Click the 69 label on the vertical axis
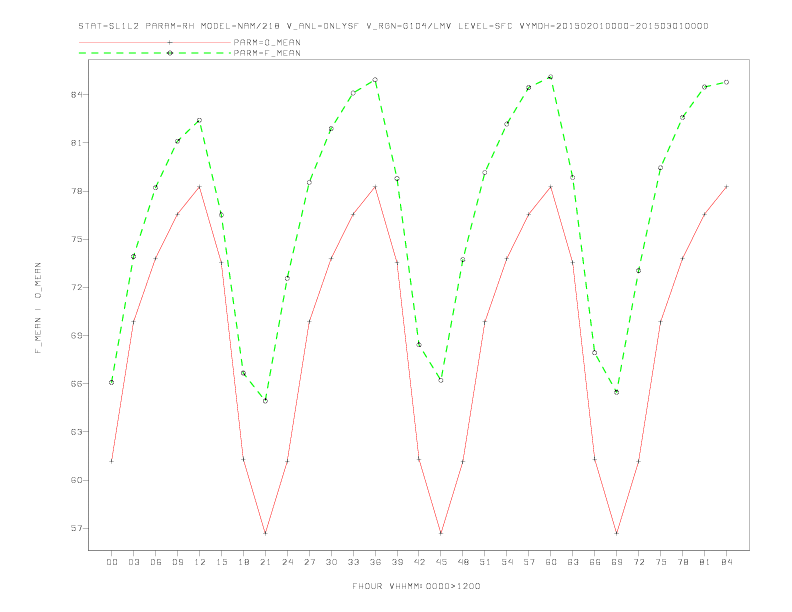The width and height of the screenshot is (792, 612). 76,335
